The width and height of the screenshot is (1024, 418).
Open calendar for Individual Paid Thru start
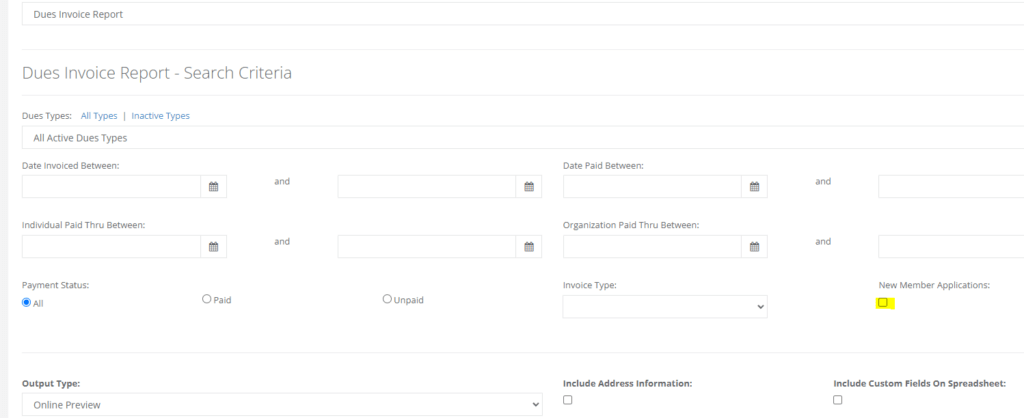pyautogui.click(x=214, y=247)
